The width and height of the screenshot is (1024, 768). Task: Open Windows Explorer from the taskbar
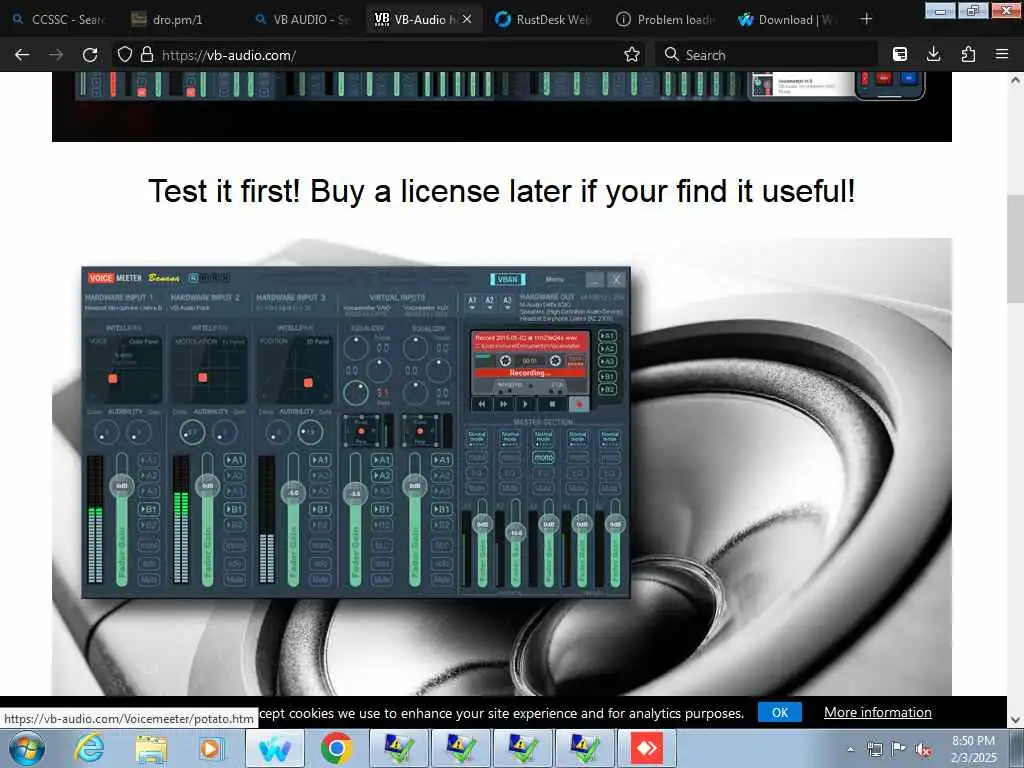pyautogui.click(x=151, y=748)
